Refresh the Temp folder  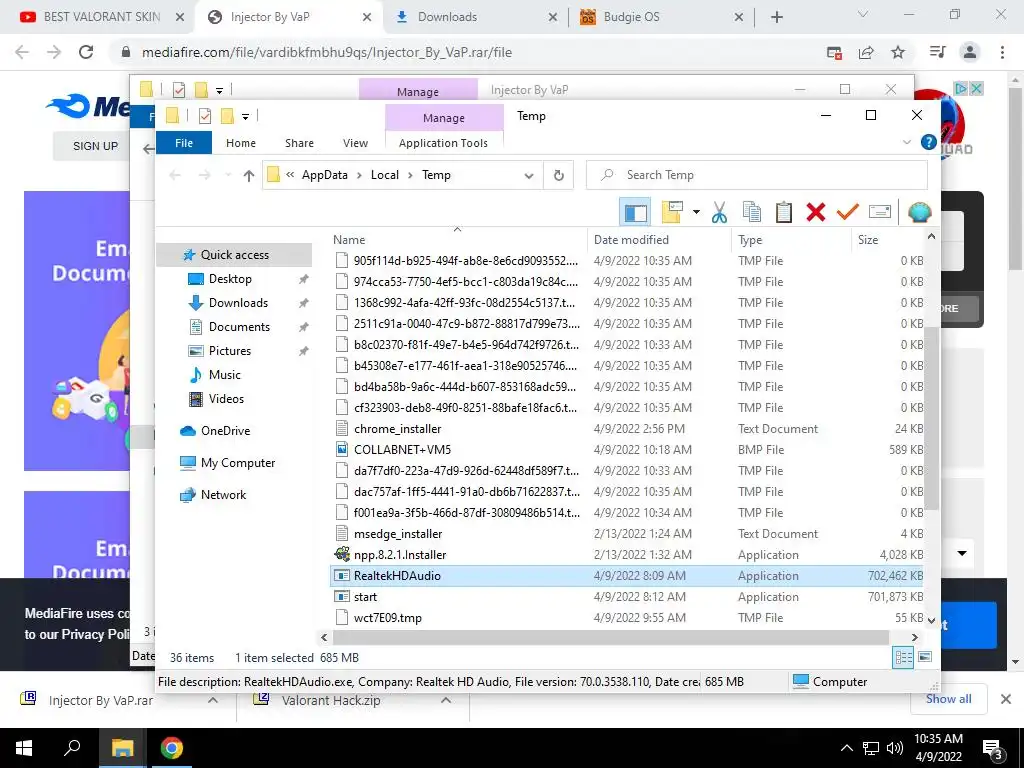(x=558, y=175)
